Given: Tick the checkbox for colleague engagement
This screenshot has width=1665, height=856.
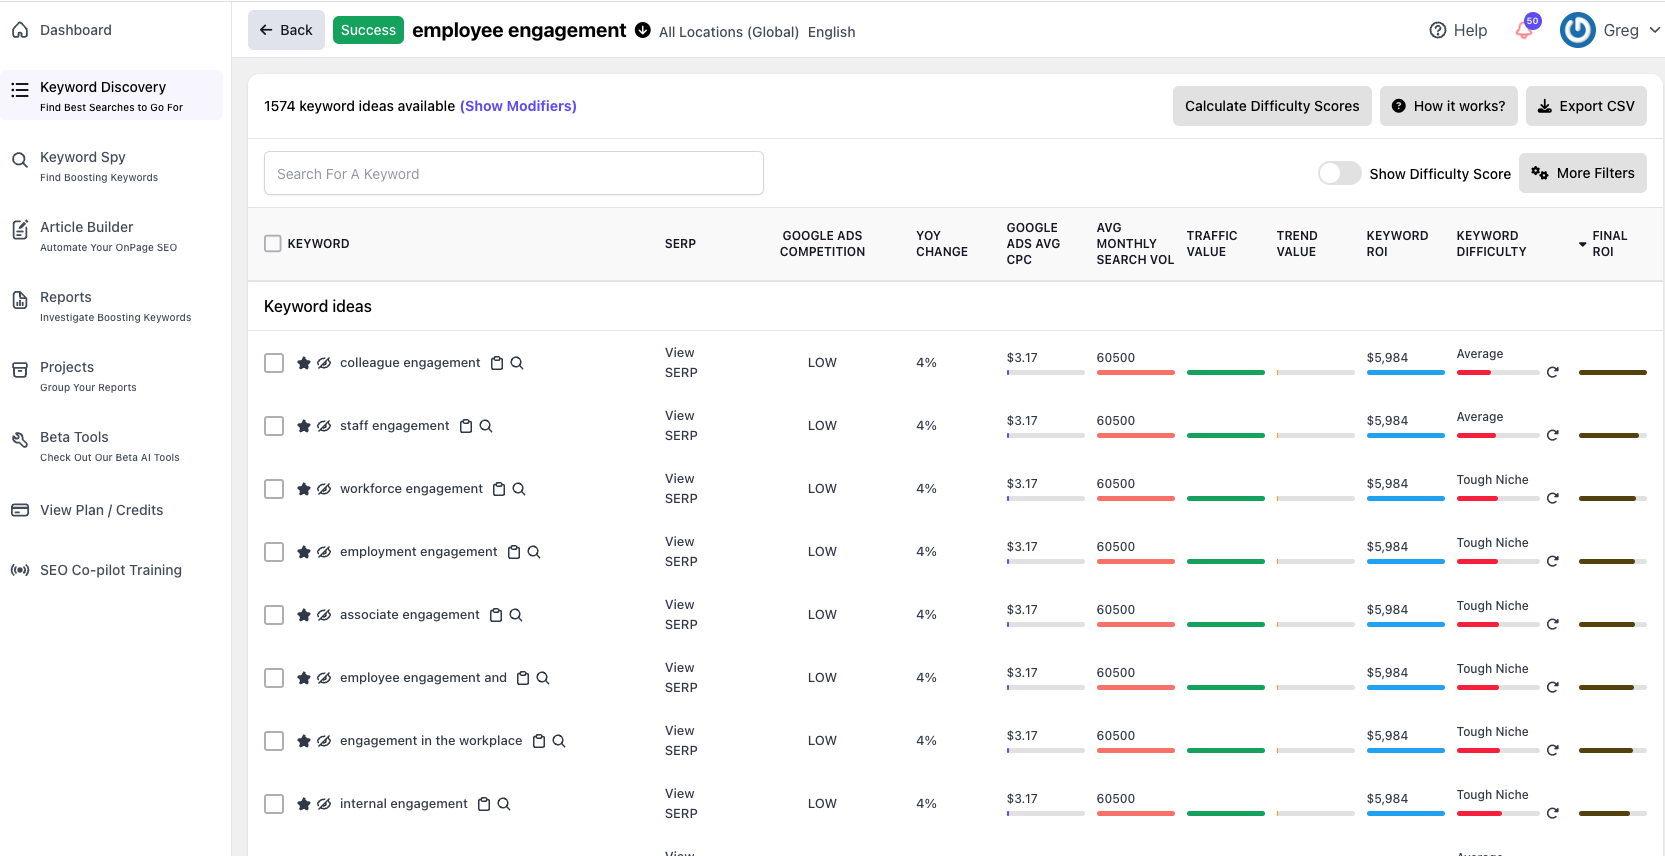Looking at the screenshot, I should 274,363.
